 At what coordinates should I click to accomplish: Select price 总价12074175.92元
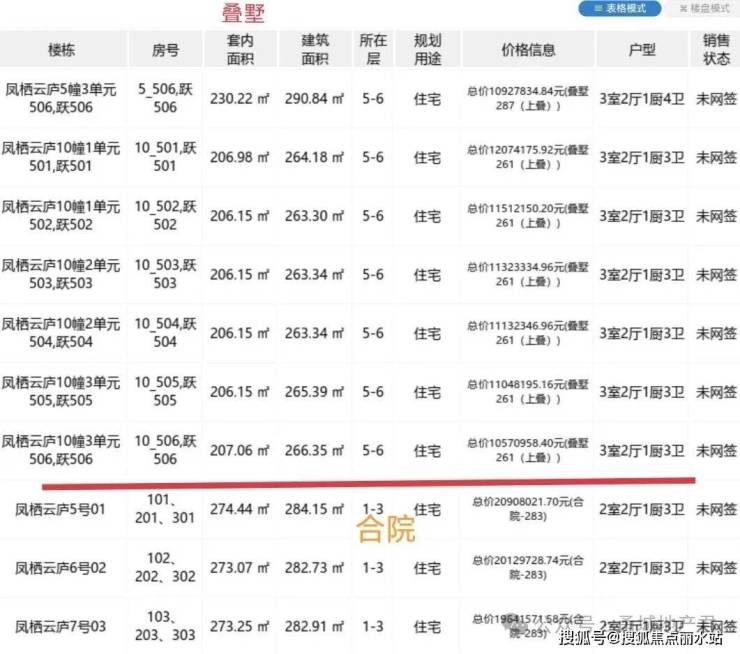[x=528, y=157]
